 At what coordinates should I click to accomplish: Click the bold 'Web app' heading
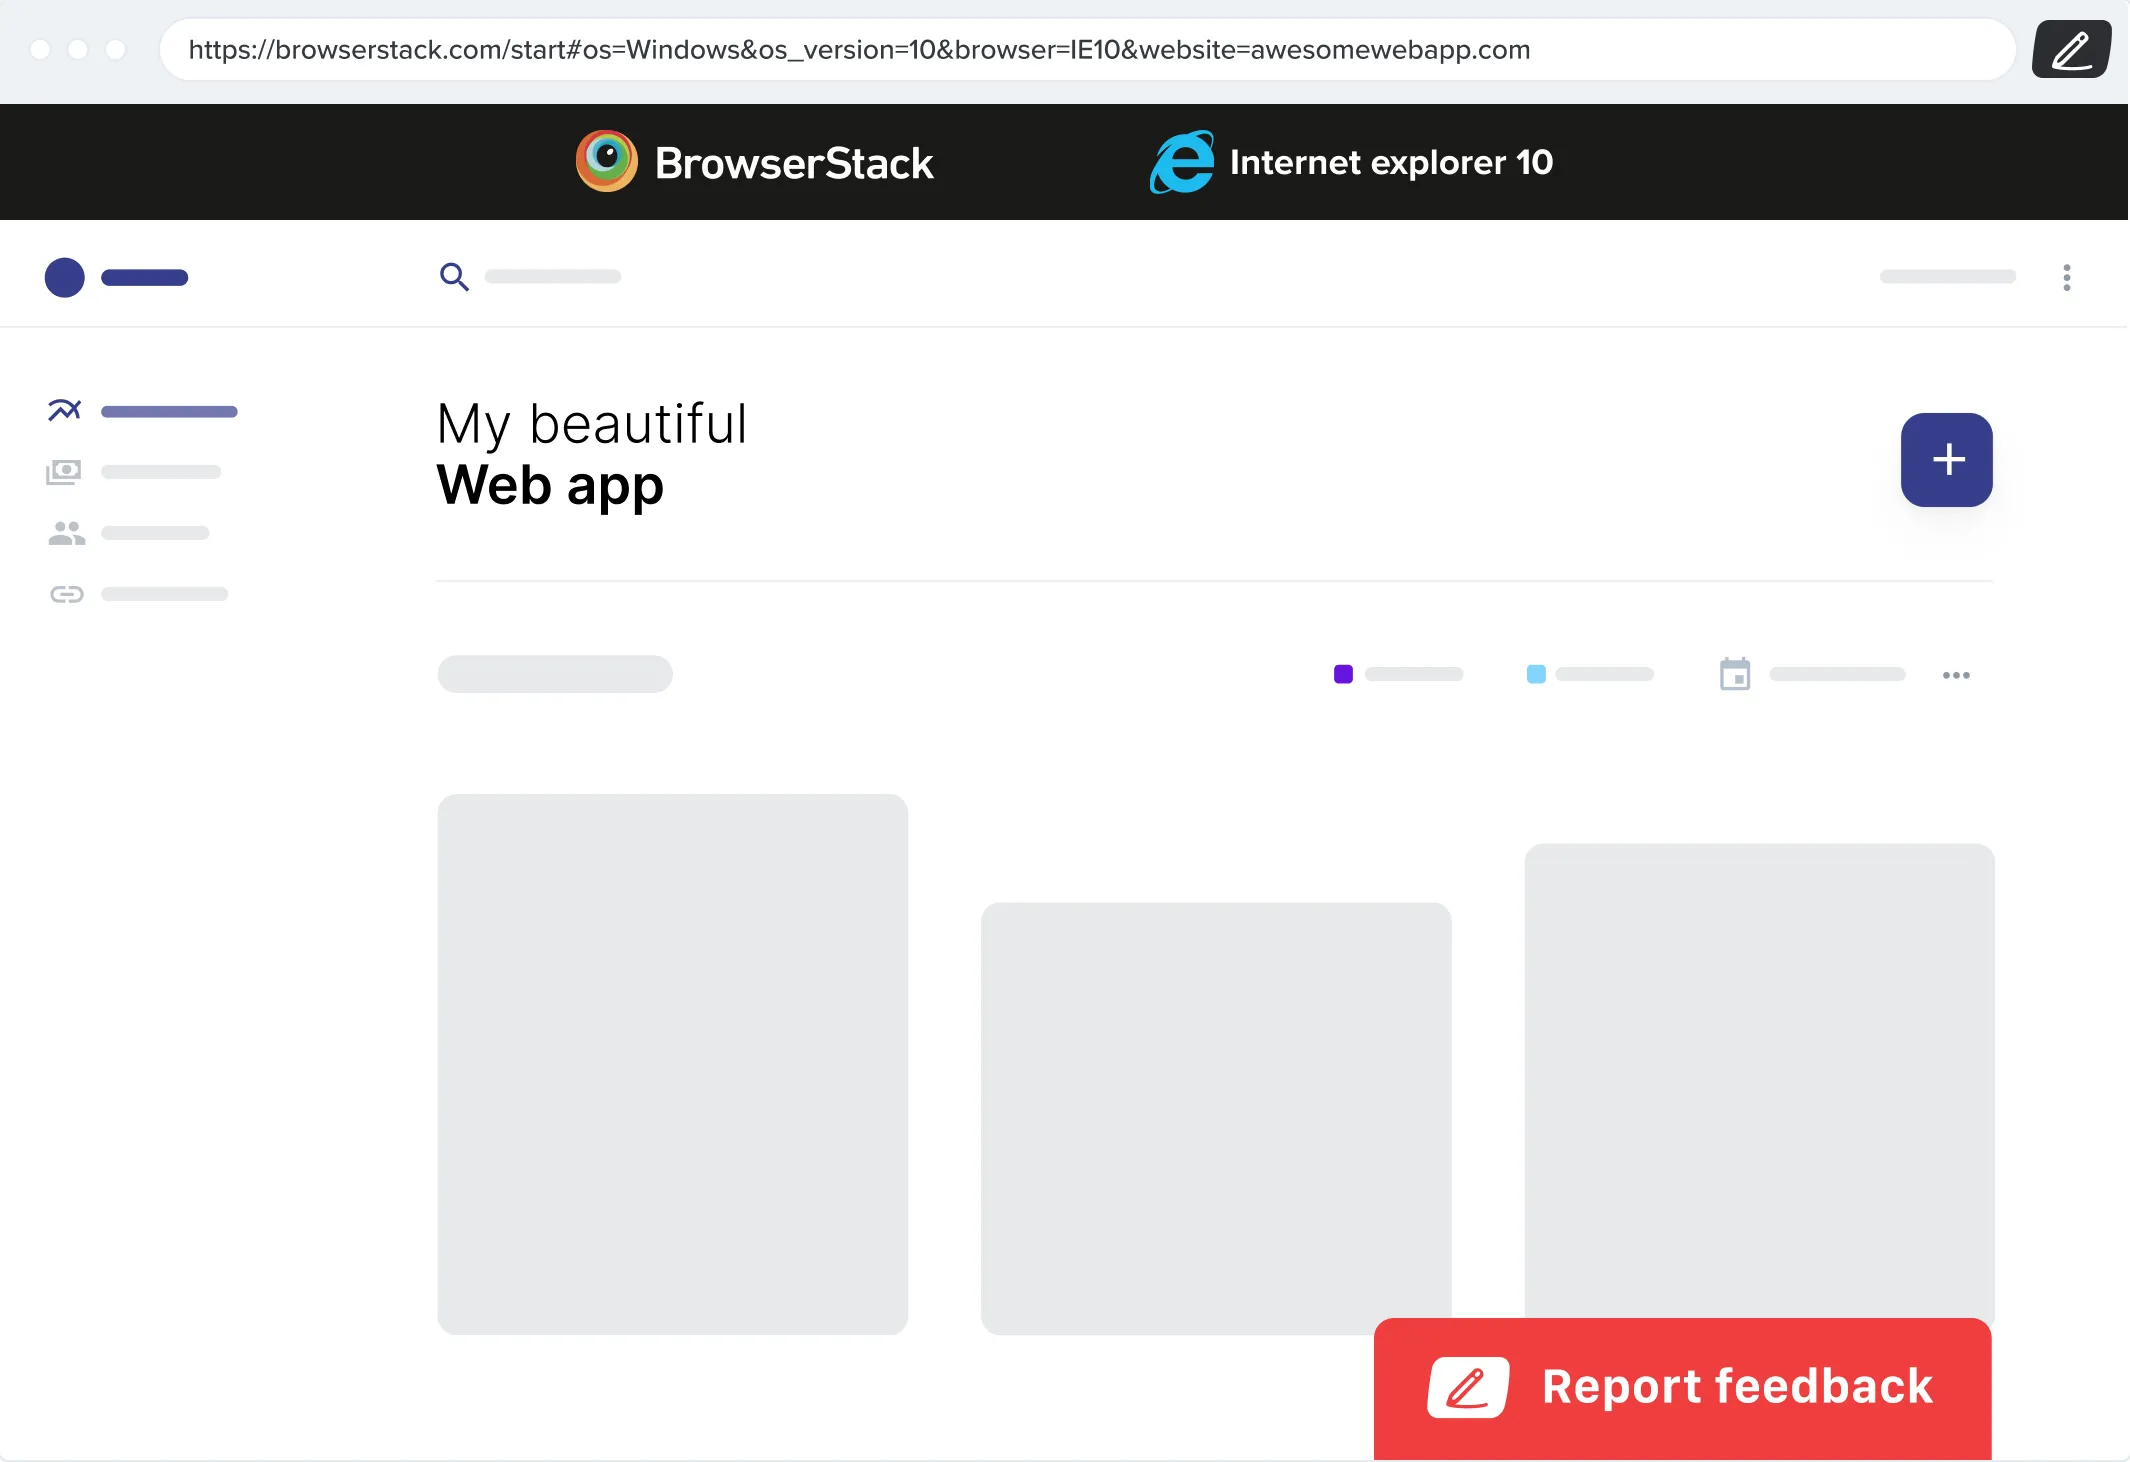550,486
